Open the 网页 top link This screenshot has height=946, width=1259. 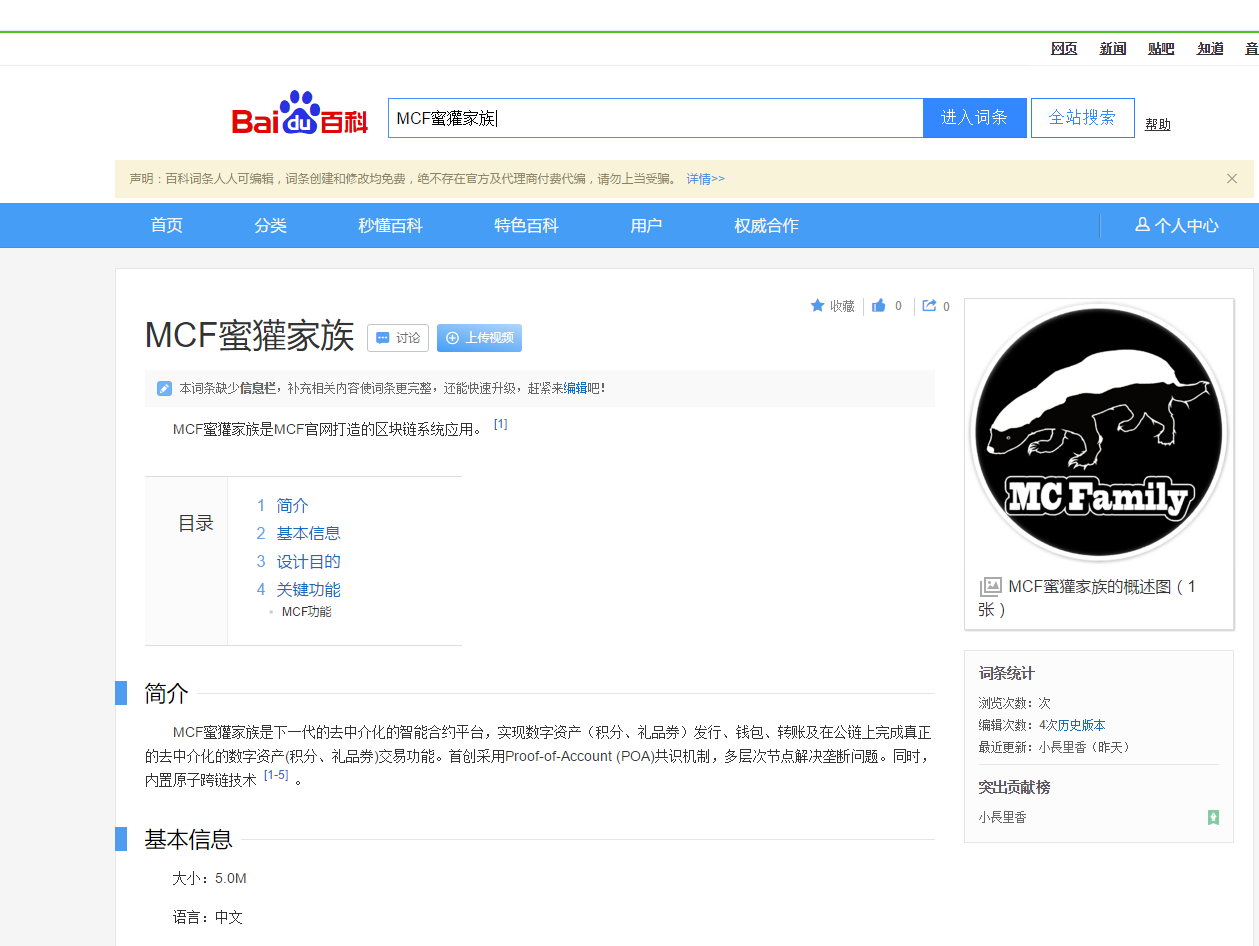[1064, 49]
